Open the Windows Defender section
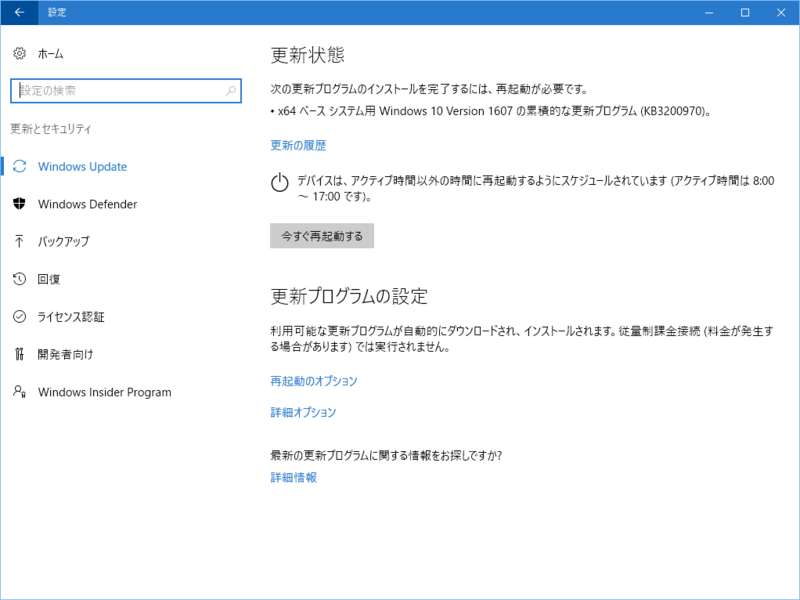Image resolution: width=800 pixels, height=600 pixels. tap(87, 204)
